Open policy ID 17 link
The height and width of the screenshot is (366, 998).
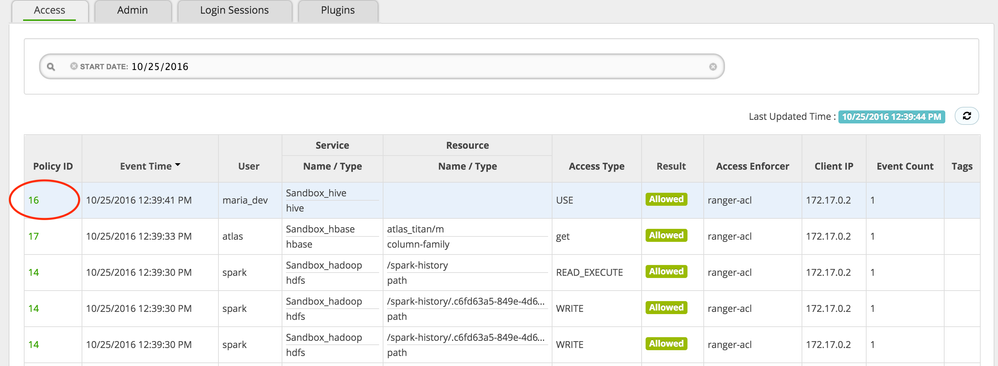point(34,236)
